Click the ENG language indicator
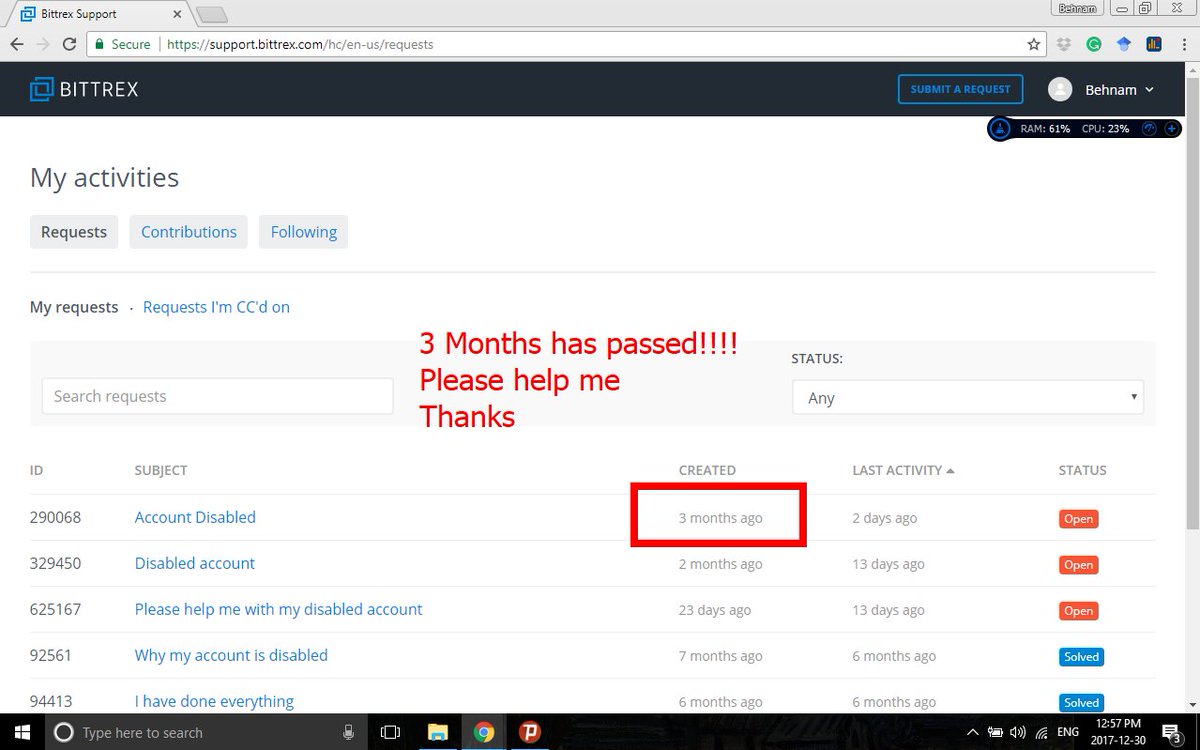Image resolution: width=1200 pixels, height=750 pixels. [x=1068, y=732]
